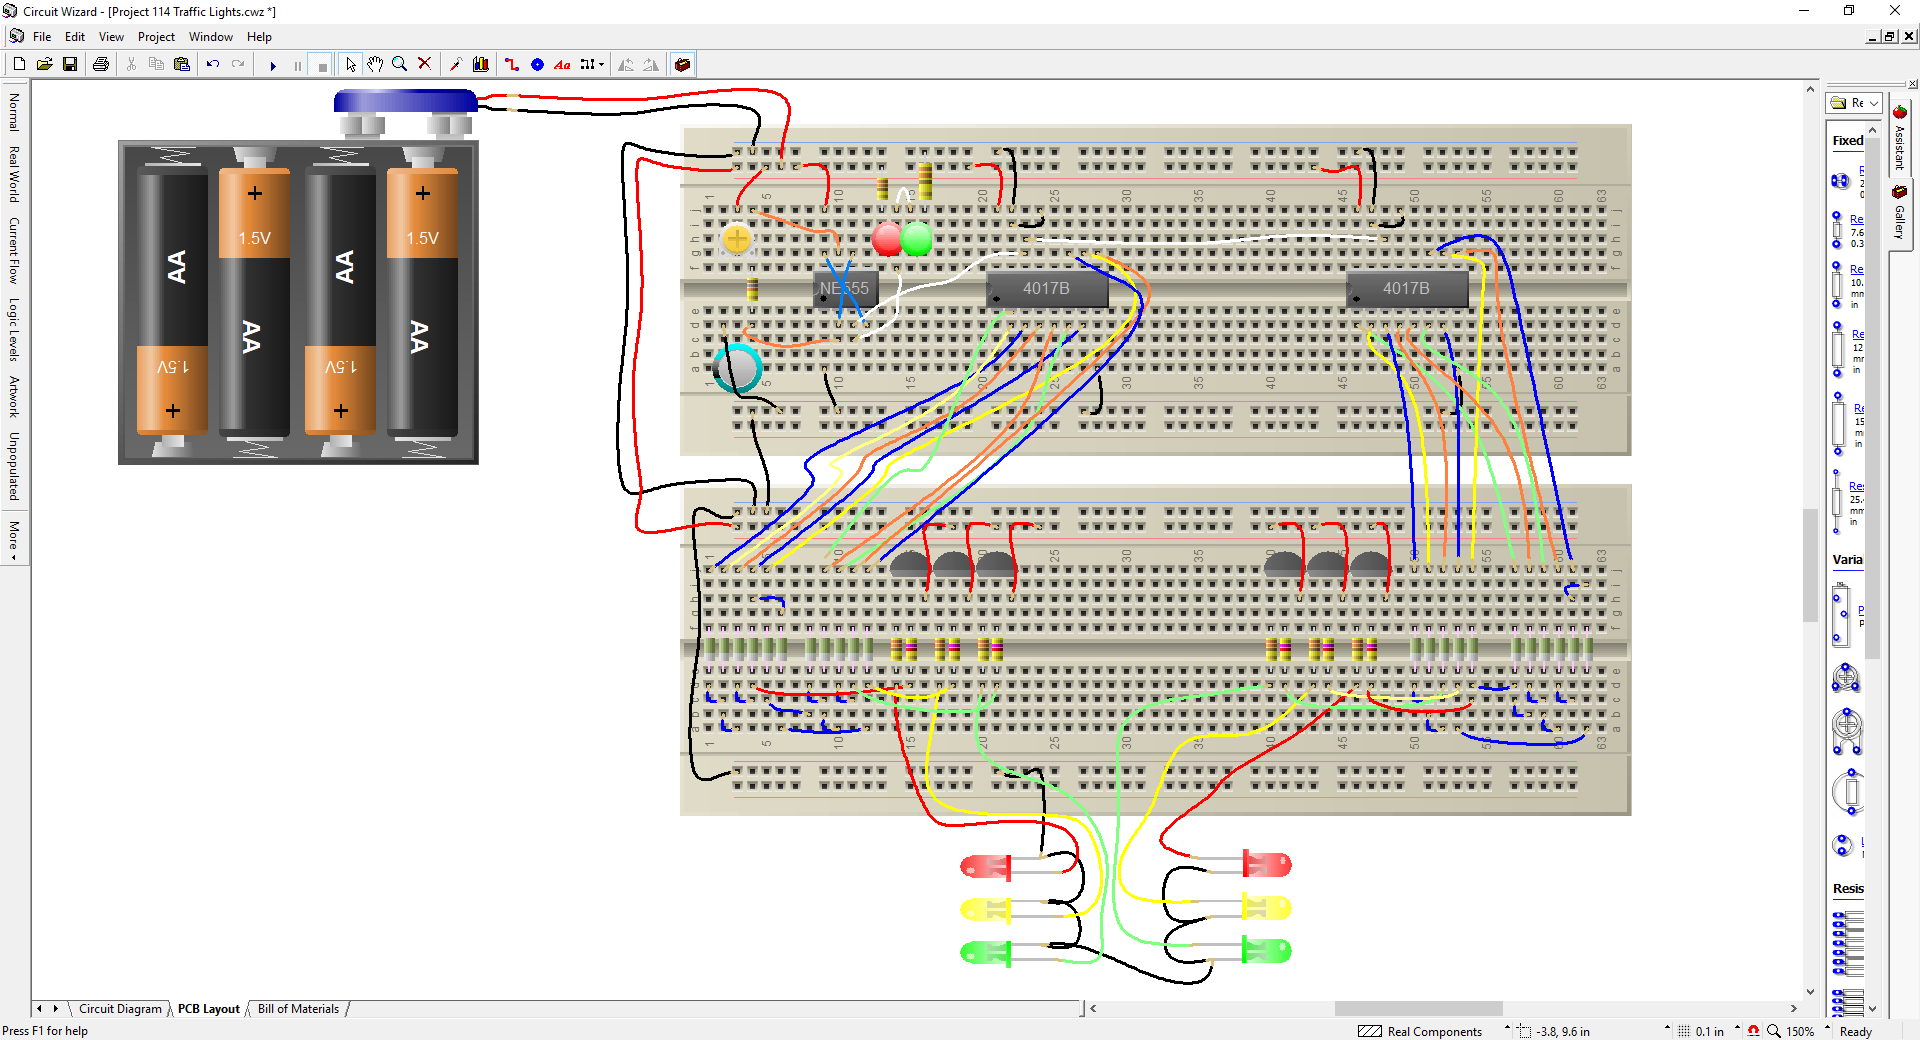Screen dimensions: 1920x1040
Task: Open the Graphs analysis tool
Action: 481,64
